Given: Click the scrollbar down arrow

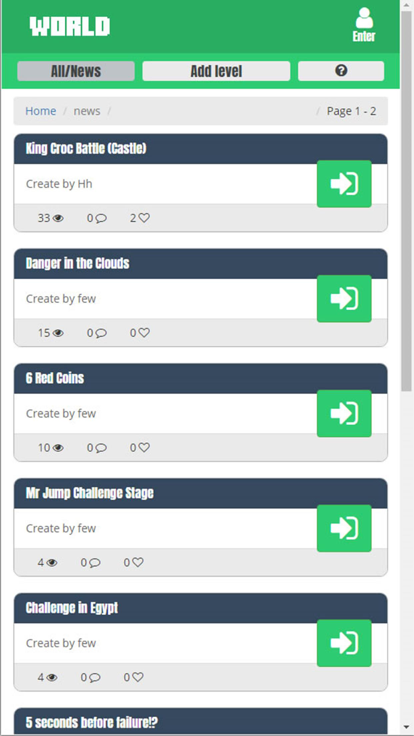Looking at the screenshot, I should [406, 730].
